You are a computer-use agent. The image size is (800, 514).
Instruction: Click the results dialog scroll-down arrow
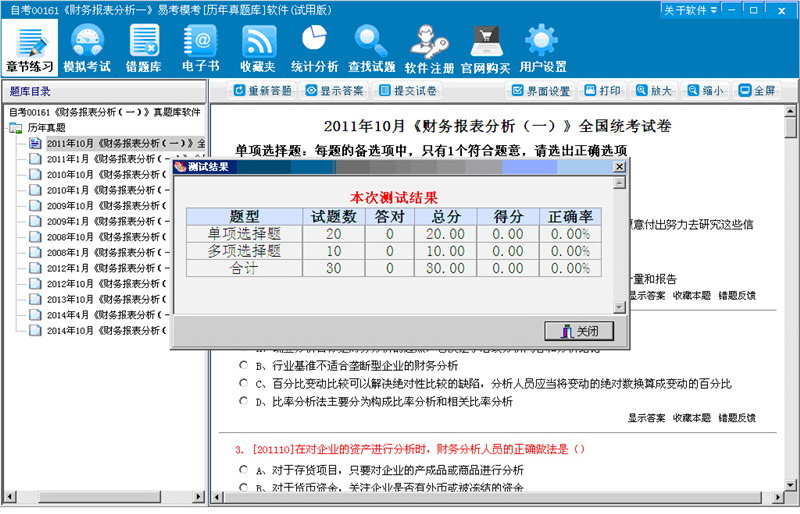tap(619, 307)
